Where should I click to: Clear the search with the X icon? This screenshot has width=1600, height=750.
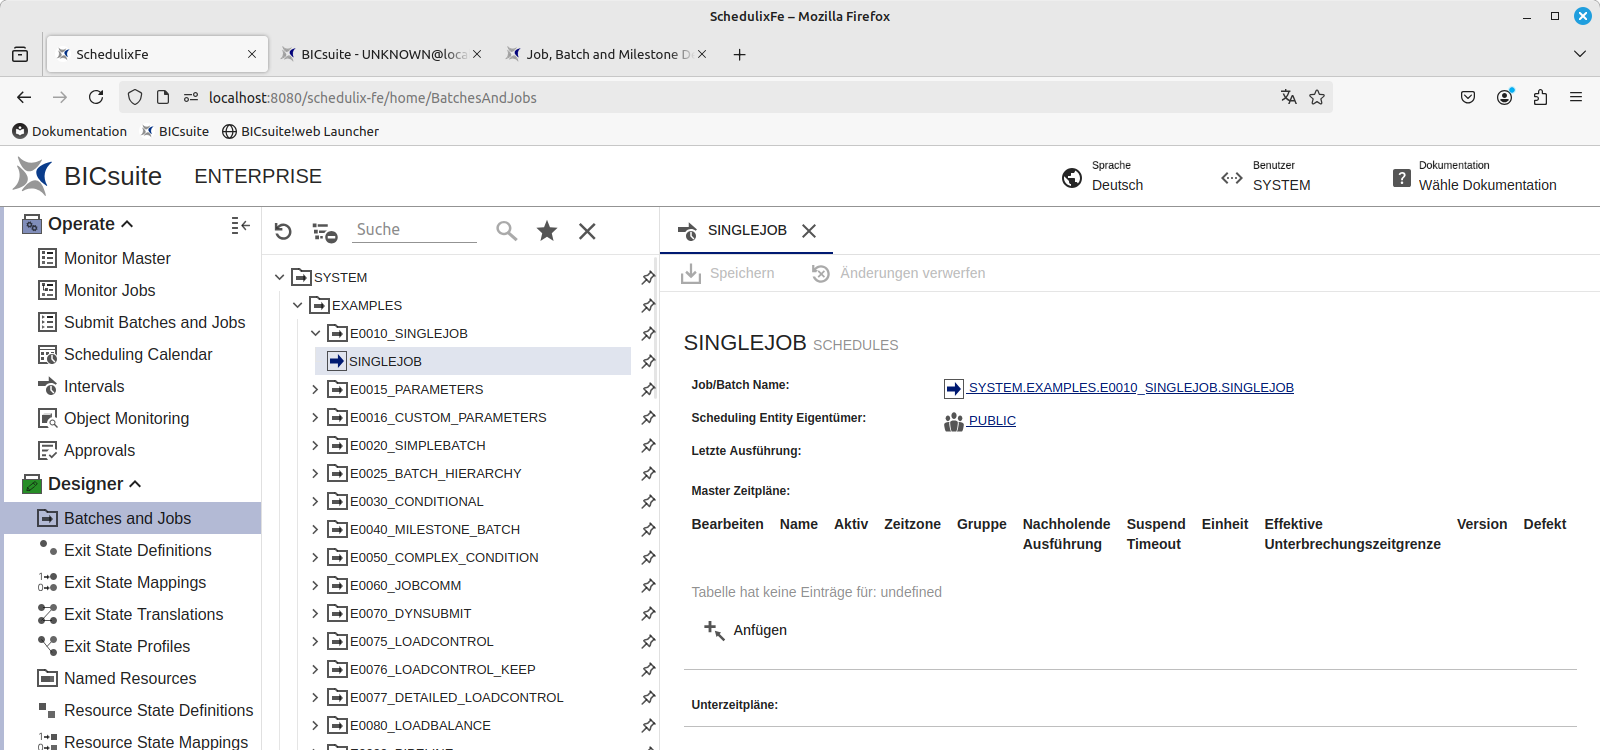click(x=587, y=231)
